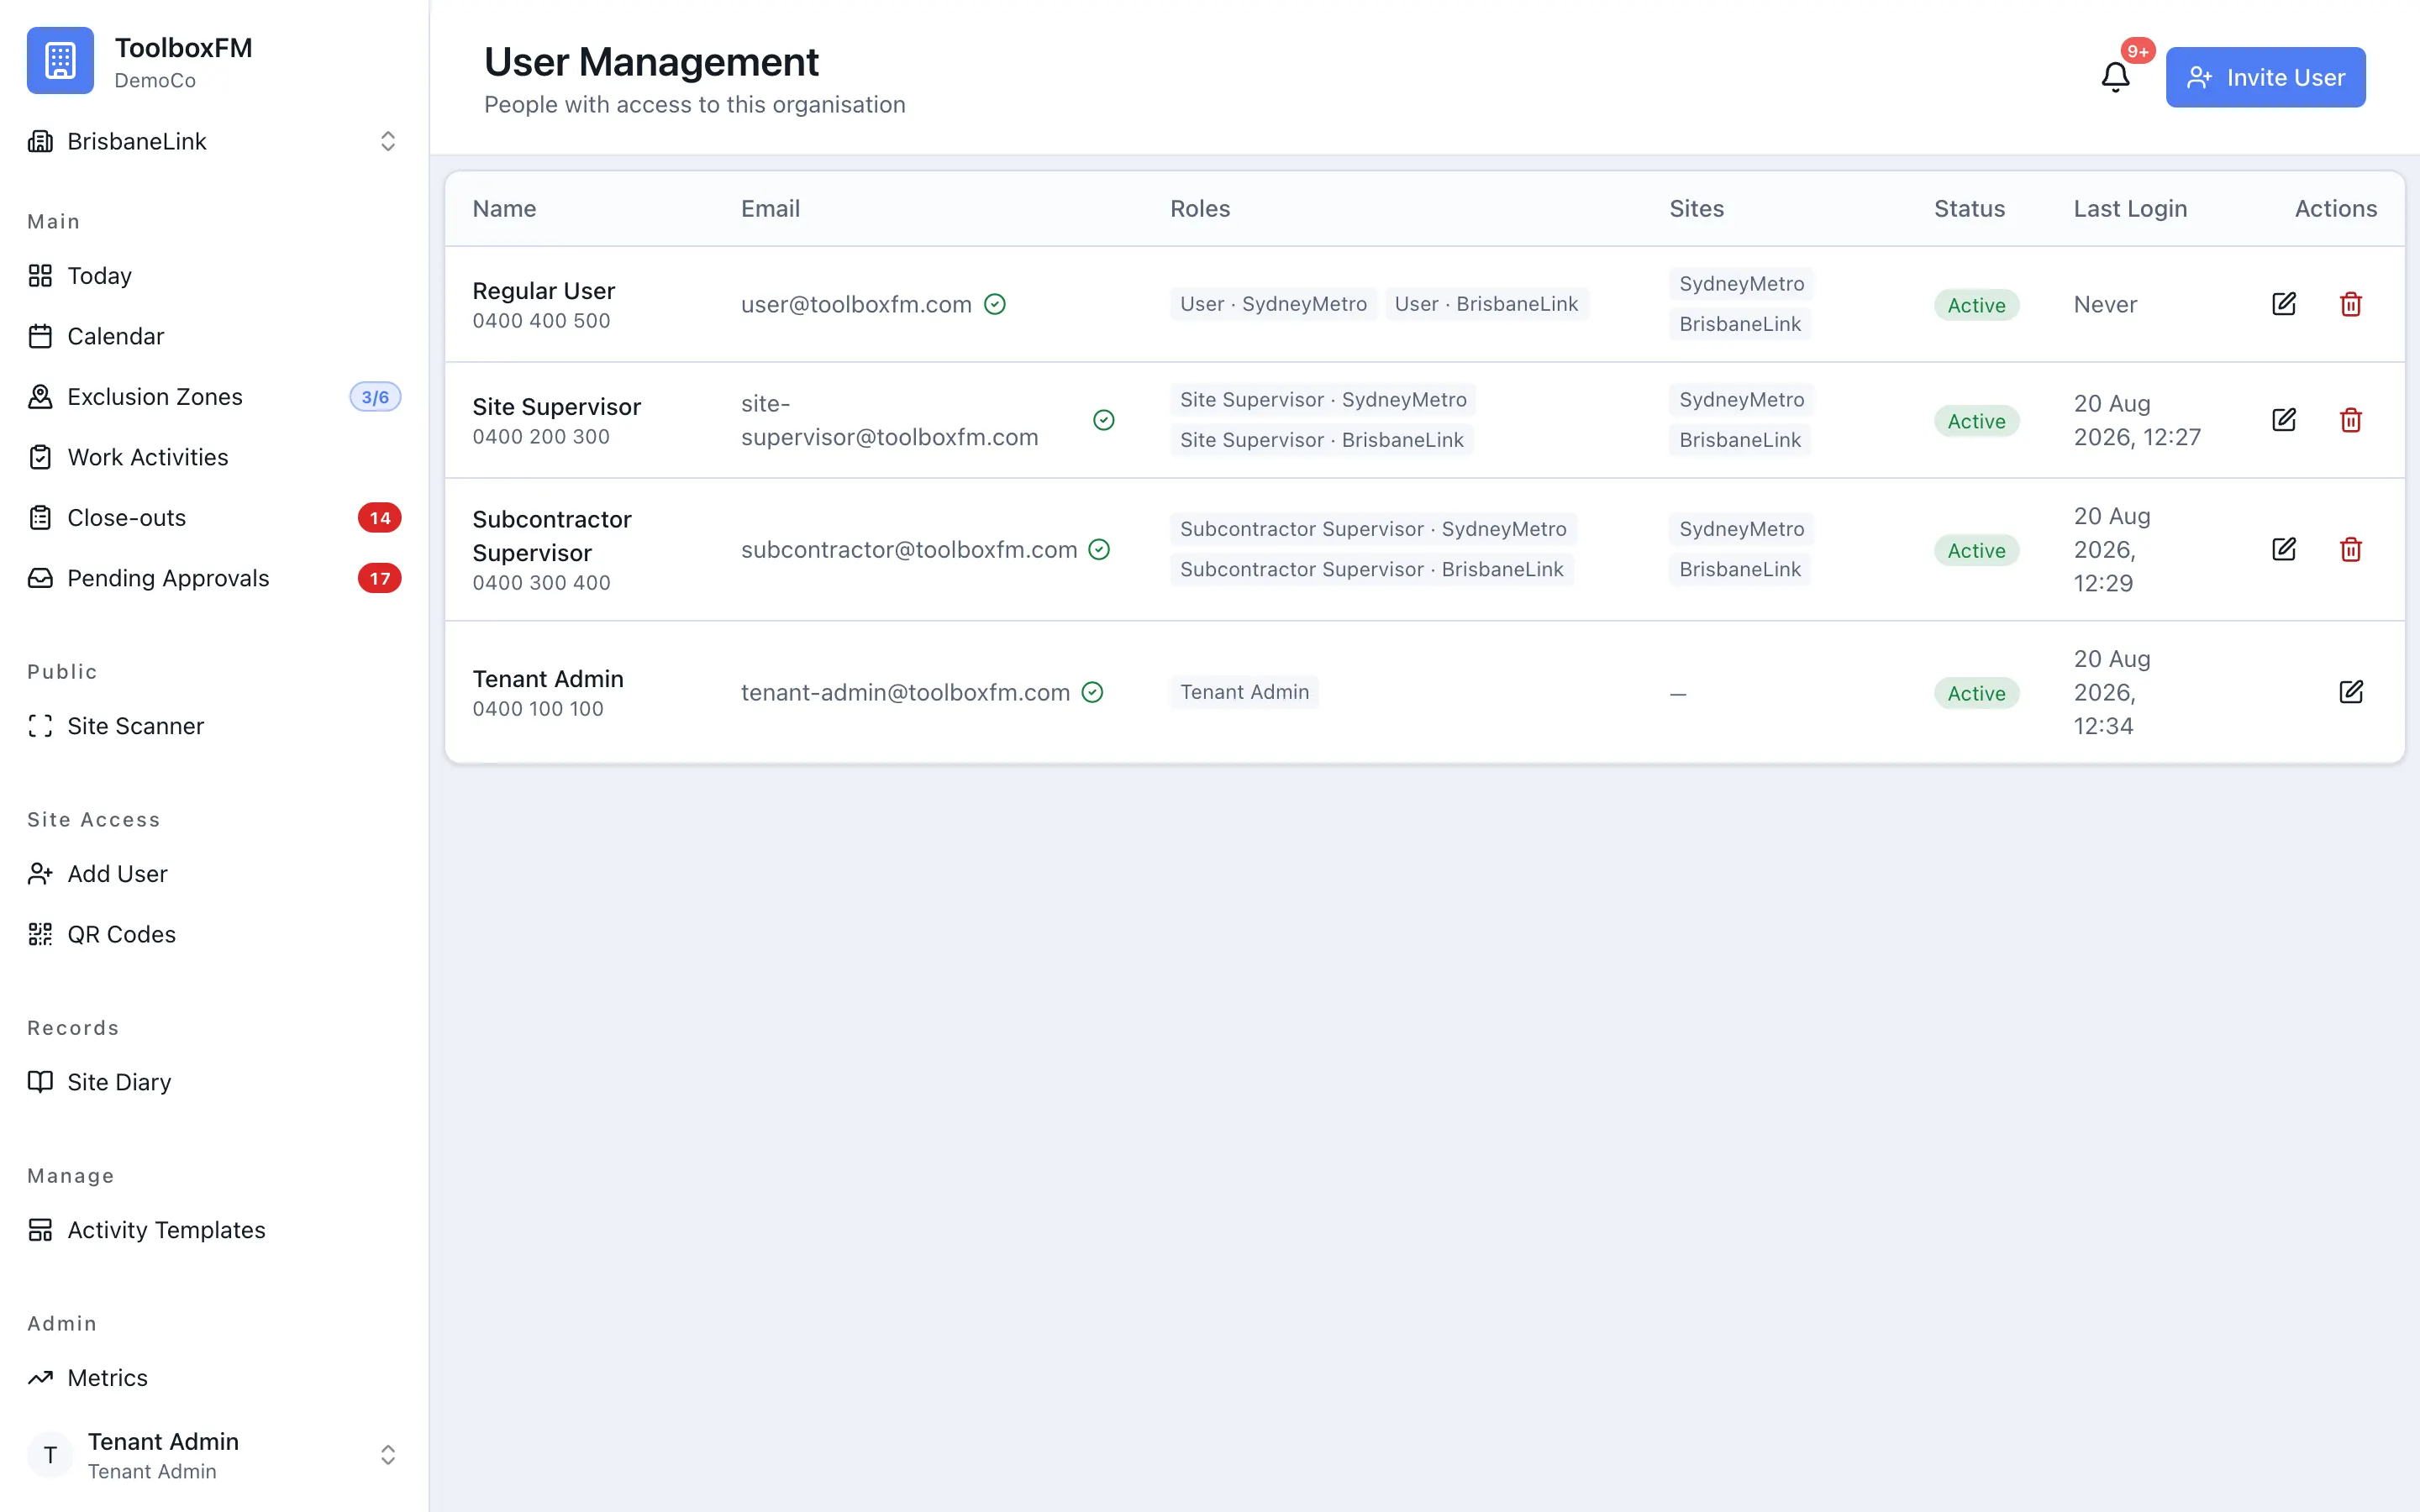Delete the Subcontractor Supervisor account
Image resolution: width=2420 pixels, height=1512 pixels.
[2351, 549]
